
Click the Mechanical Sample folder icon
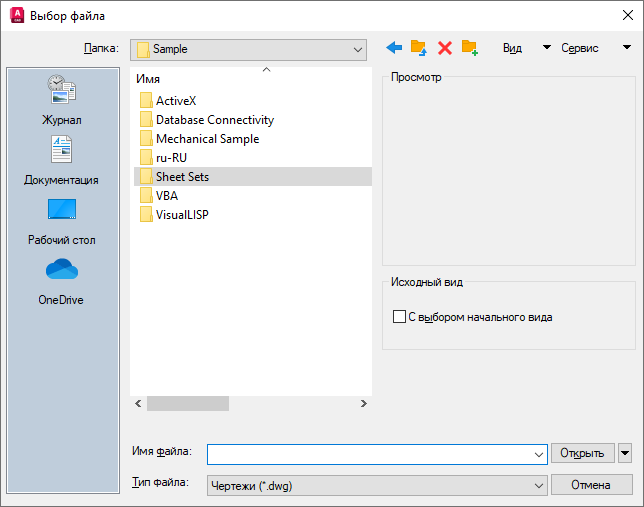point(146,138)
